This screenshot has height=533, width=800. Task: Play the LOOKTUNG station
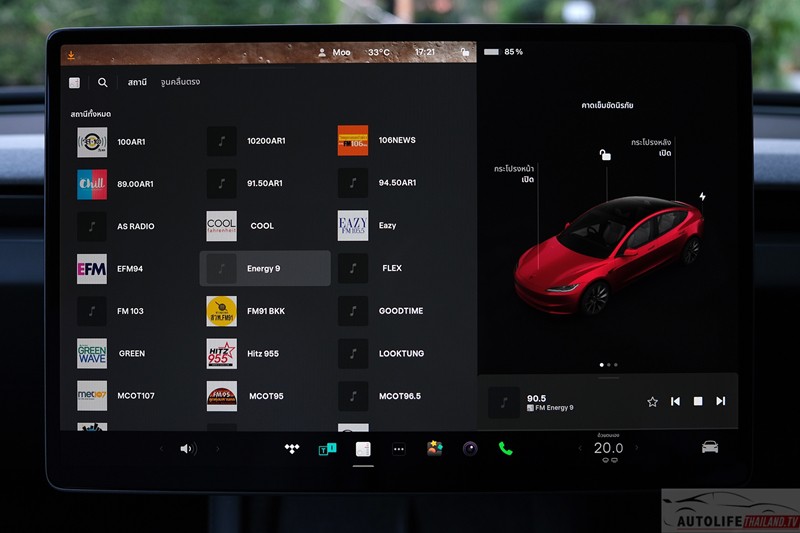pos(396,353)
